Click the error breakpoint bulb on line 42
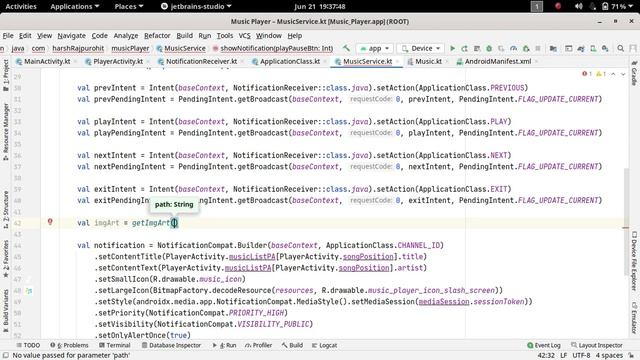 [50, 222]
